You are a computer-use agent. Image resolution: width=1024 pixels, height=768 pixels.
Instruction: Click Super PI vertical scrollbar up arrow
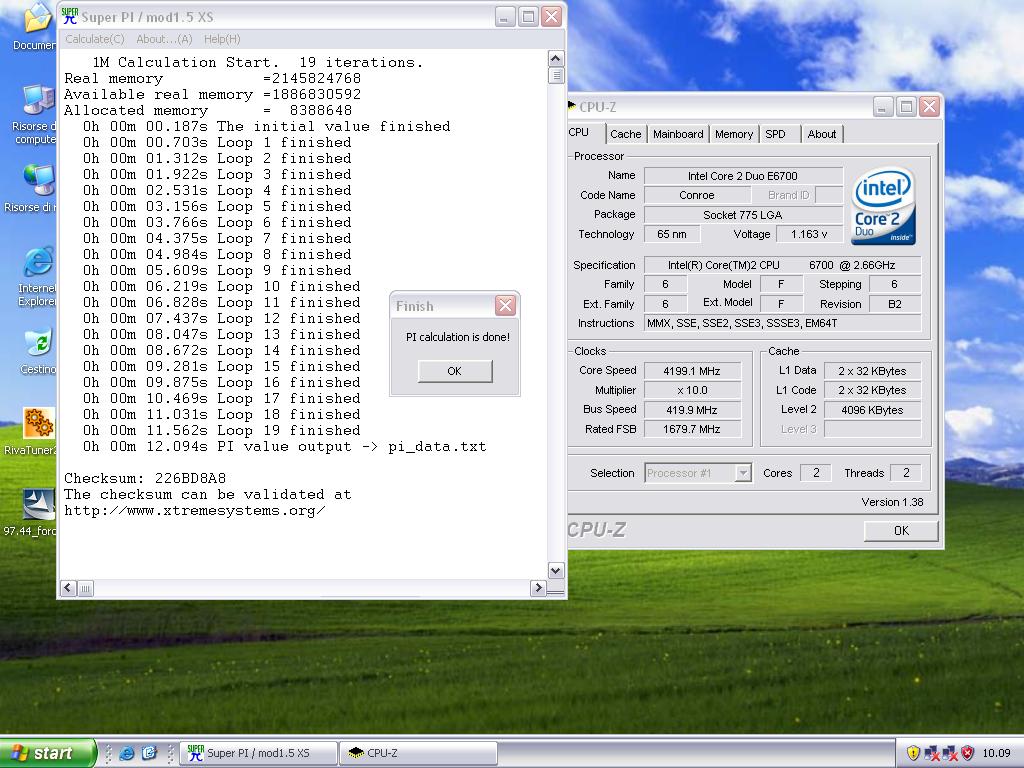pos(556,58)
